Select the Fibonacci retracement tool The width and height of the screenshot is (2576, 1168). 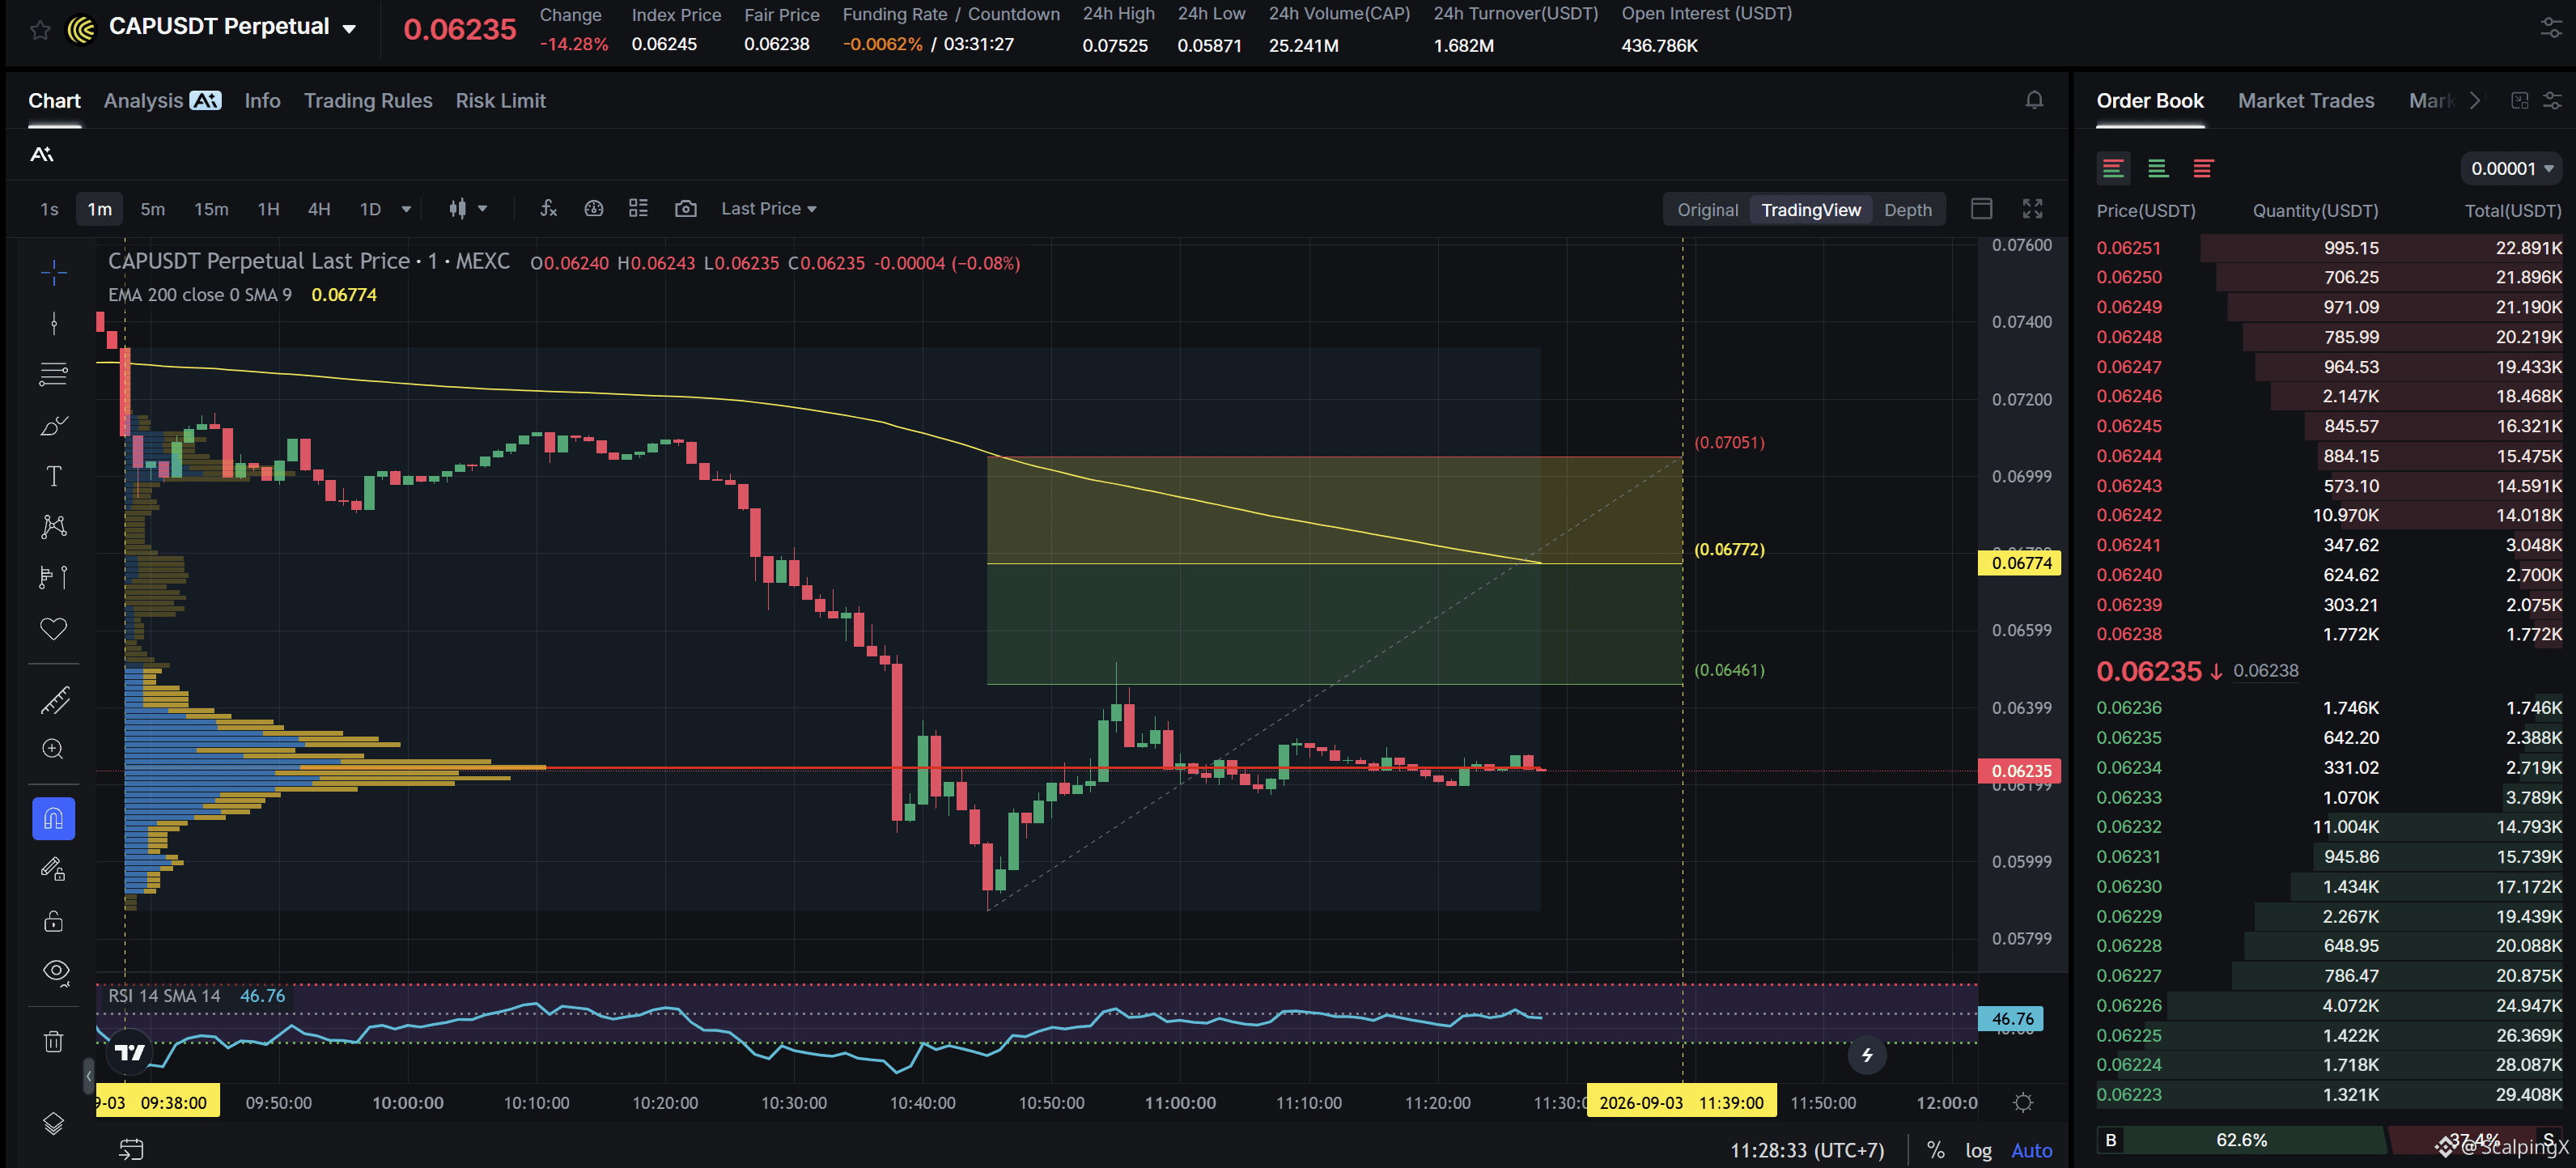click(x=54, y=374)
